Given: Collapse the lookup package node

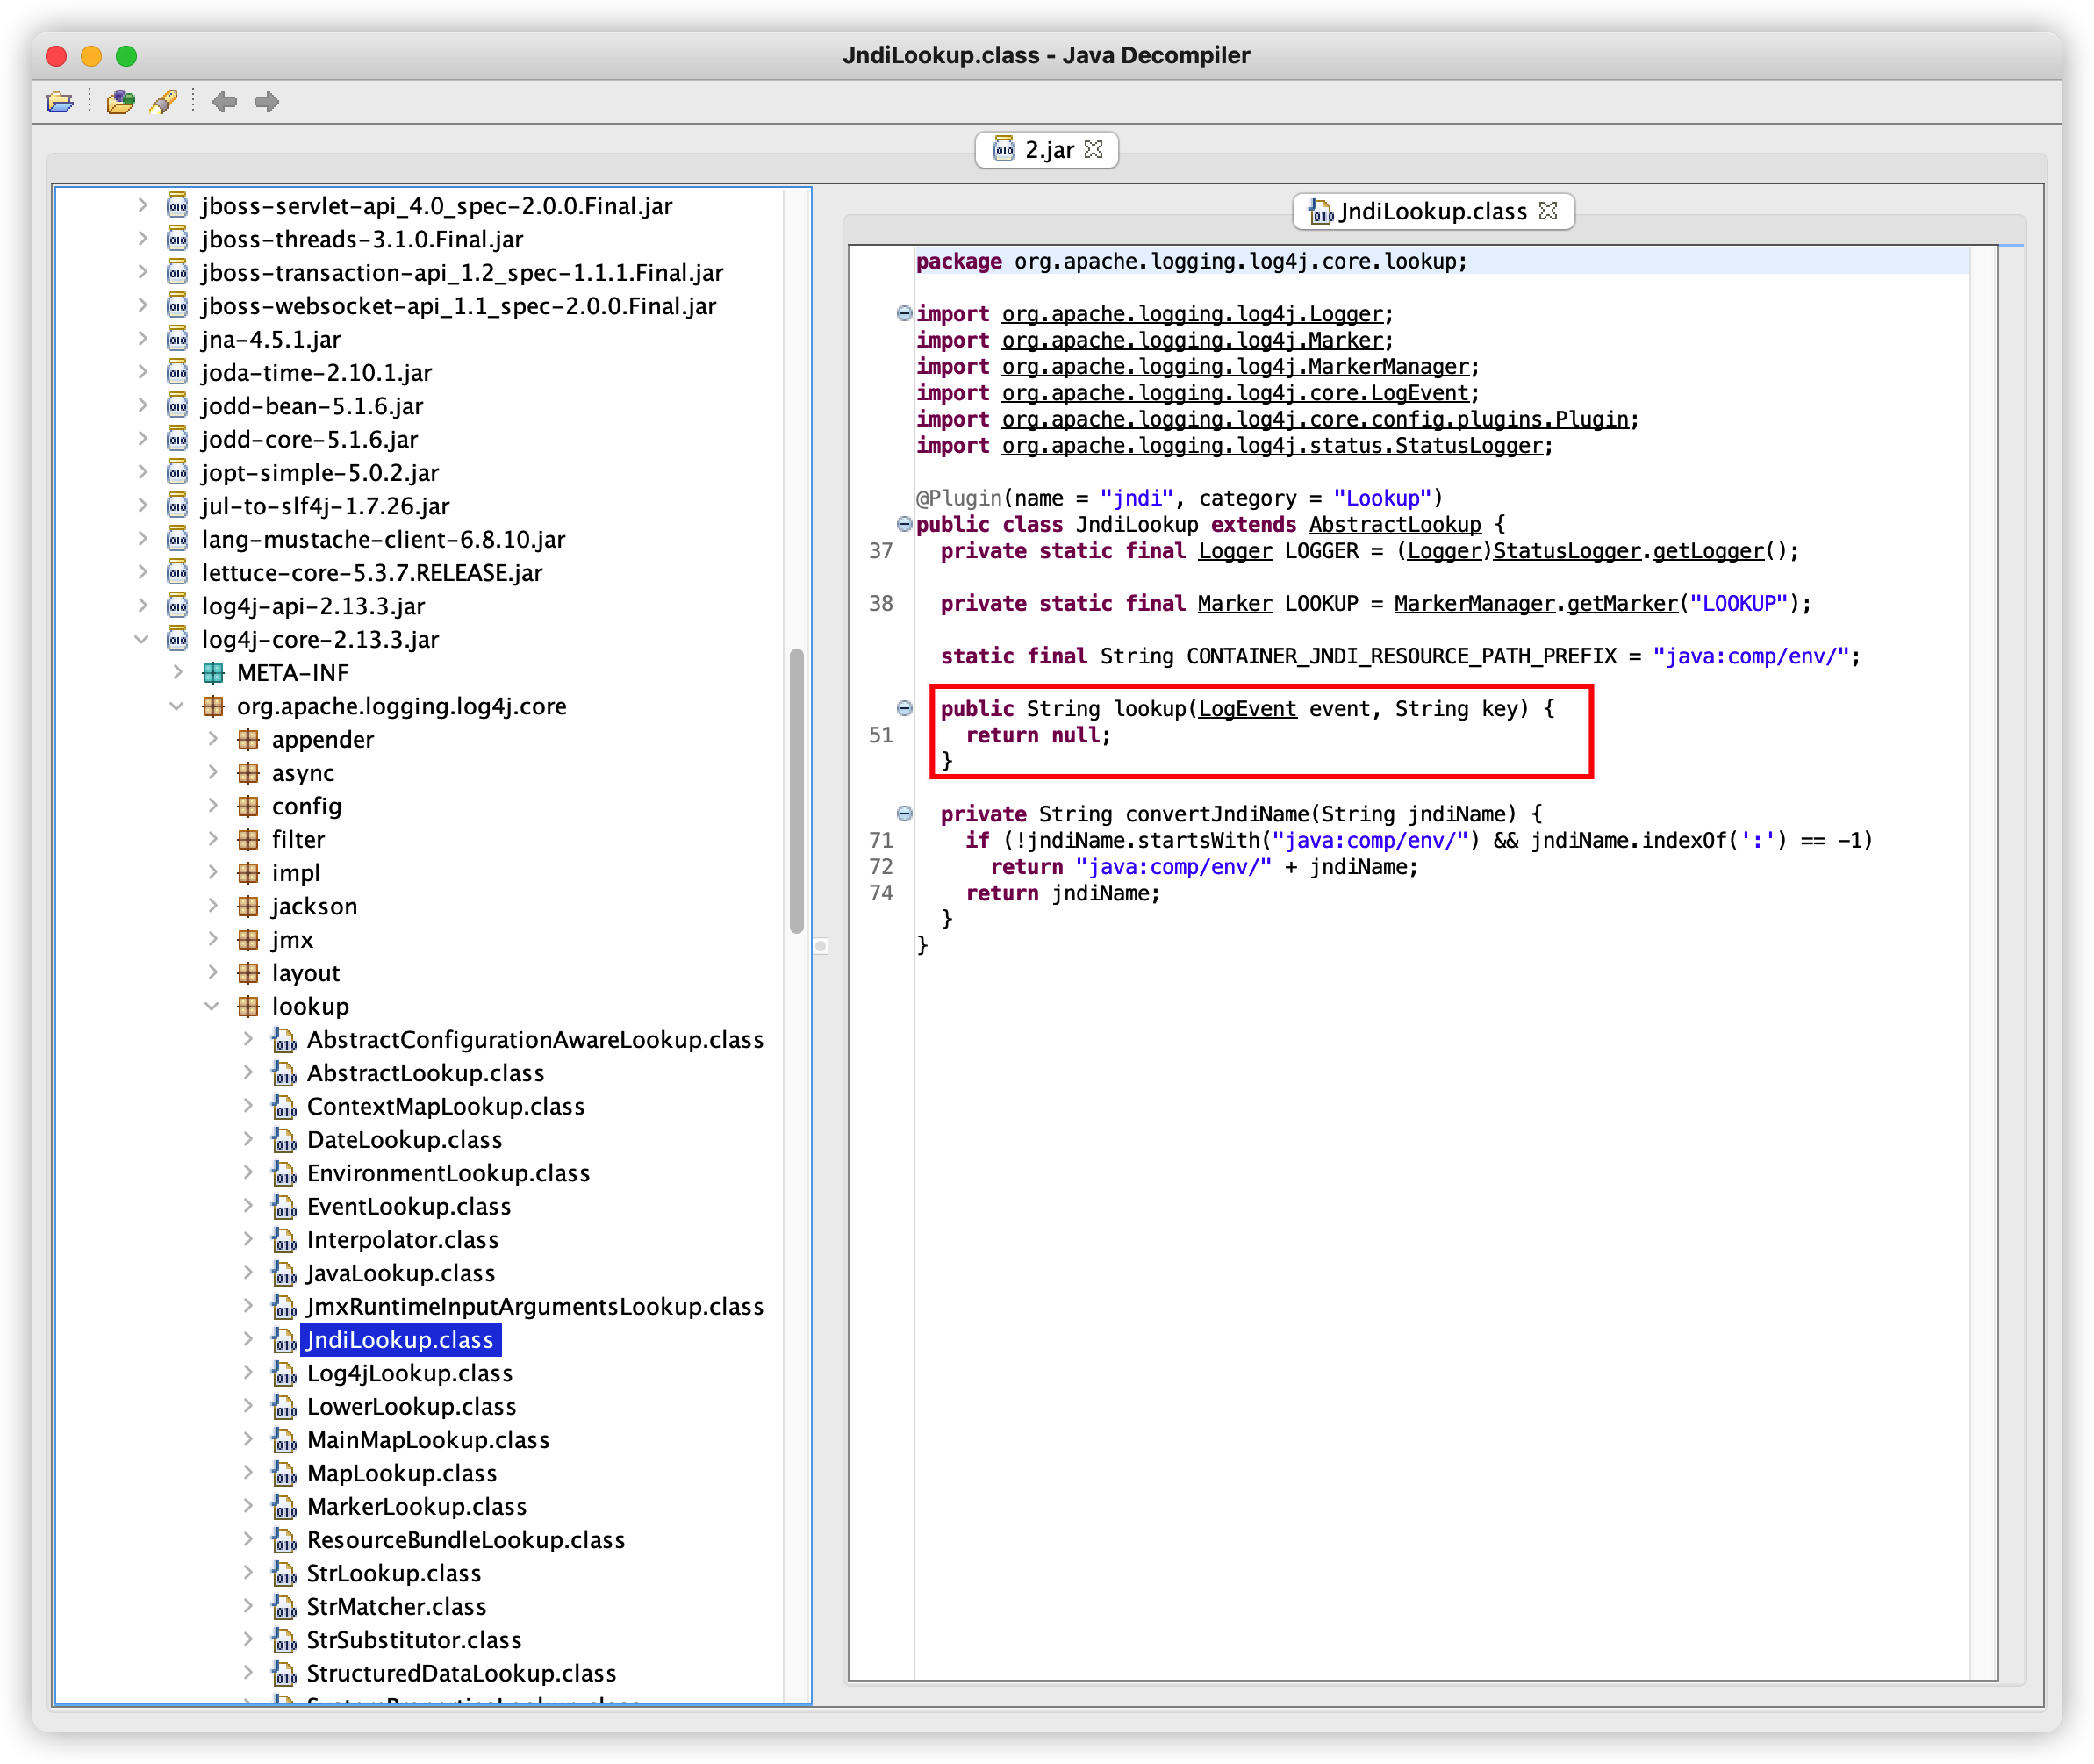Looking at the screenshot, I should pos(212,1006).
